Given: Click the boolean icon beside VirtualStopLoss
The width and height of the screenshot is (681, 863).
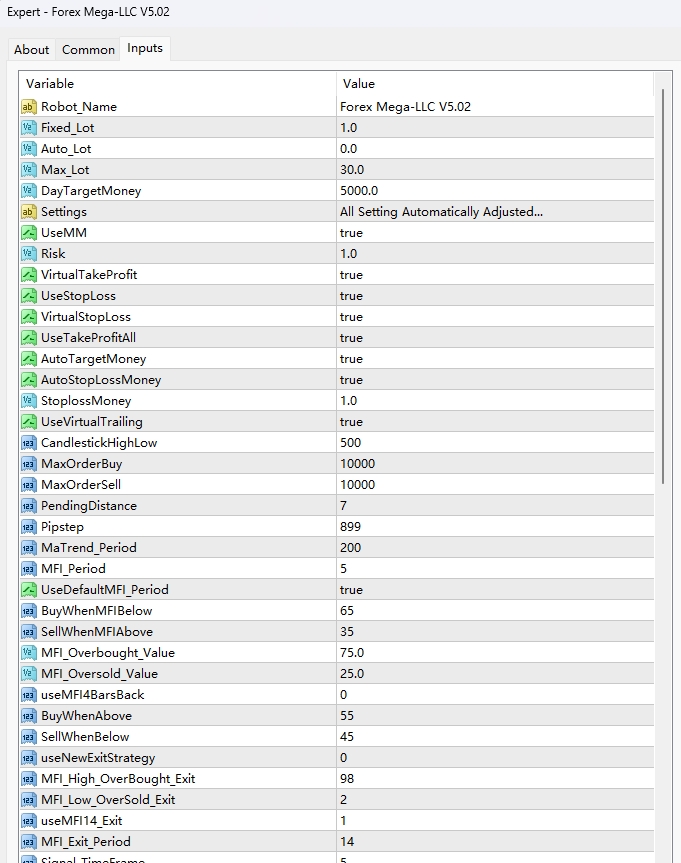Looking at the screenshot, I should click(29, 316).
